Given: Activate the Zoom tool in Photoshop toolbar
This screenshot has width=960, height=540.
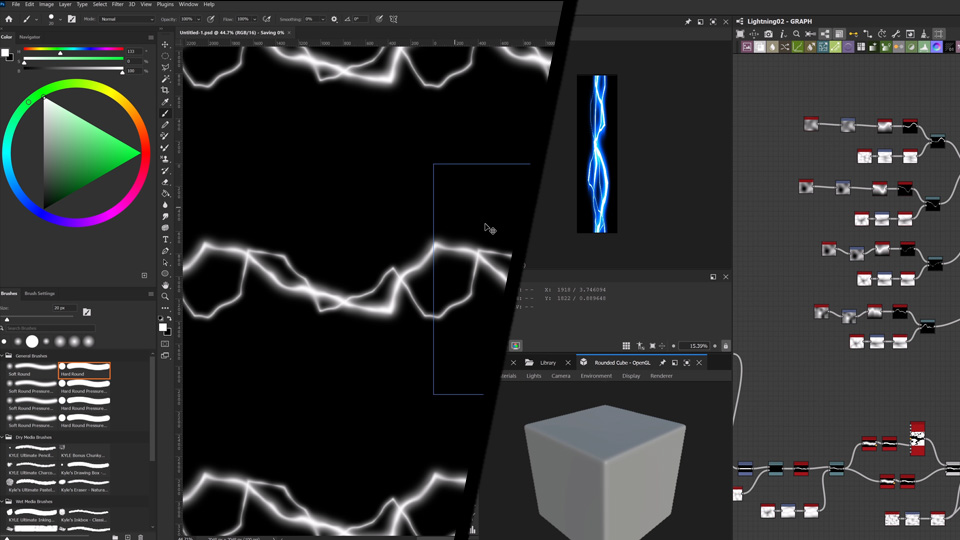Looking at the screenshot, I should 166,296.
